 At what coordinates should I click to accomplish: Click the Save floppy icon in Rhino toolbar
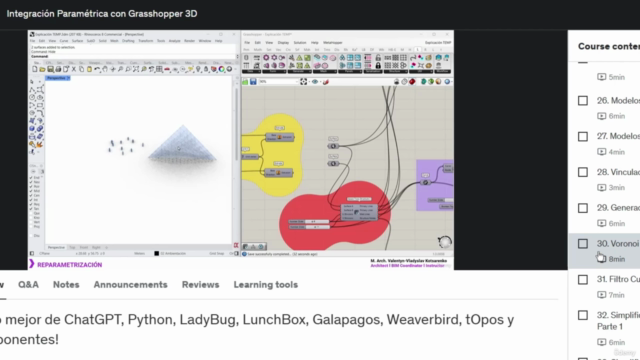50,69
